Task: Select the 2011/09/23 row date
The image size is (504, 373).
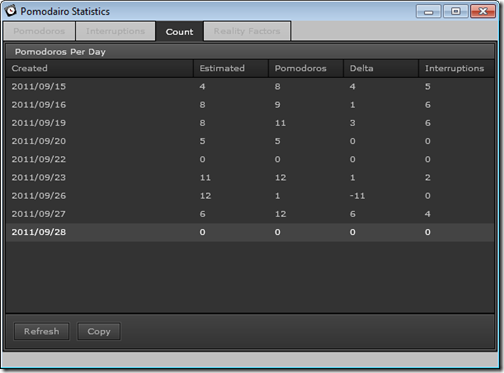Action: (39, 178)
